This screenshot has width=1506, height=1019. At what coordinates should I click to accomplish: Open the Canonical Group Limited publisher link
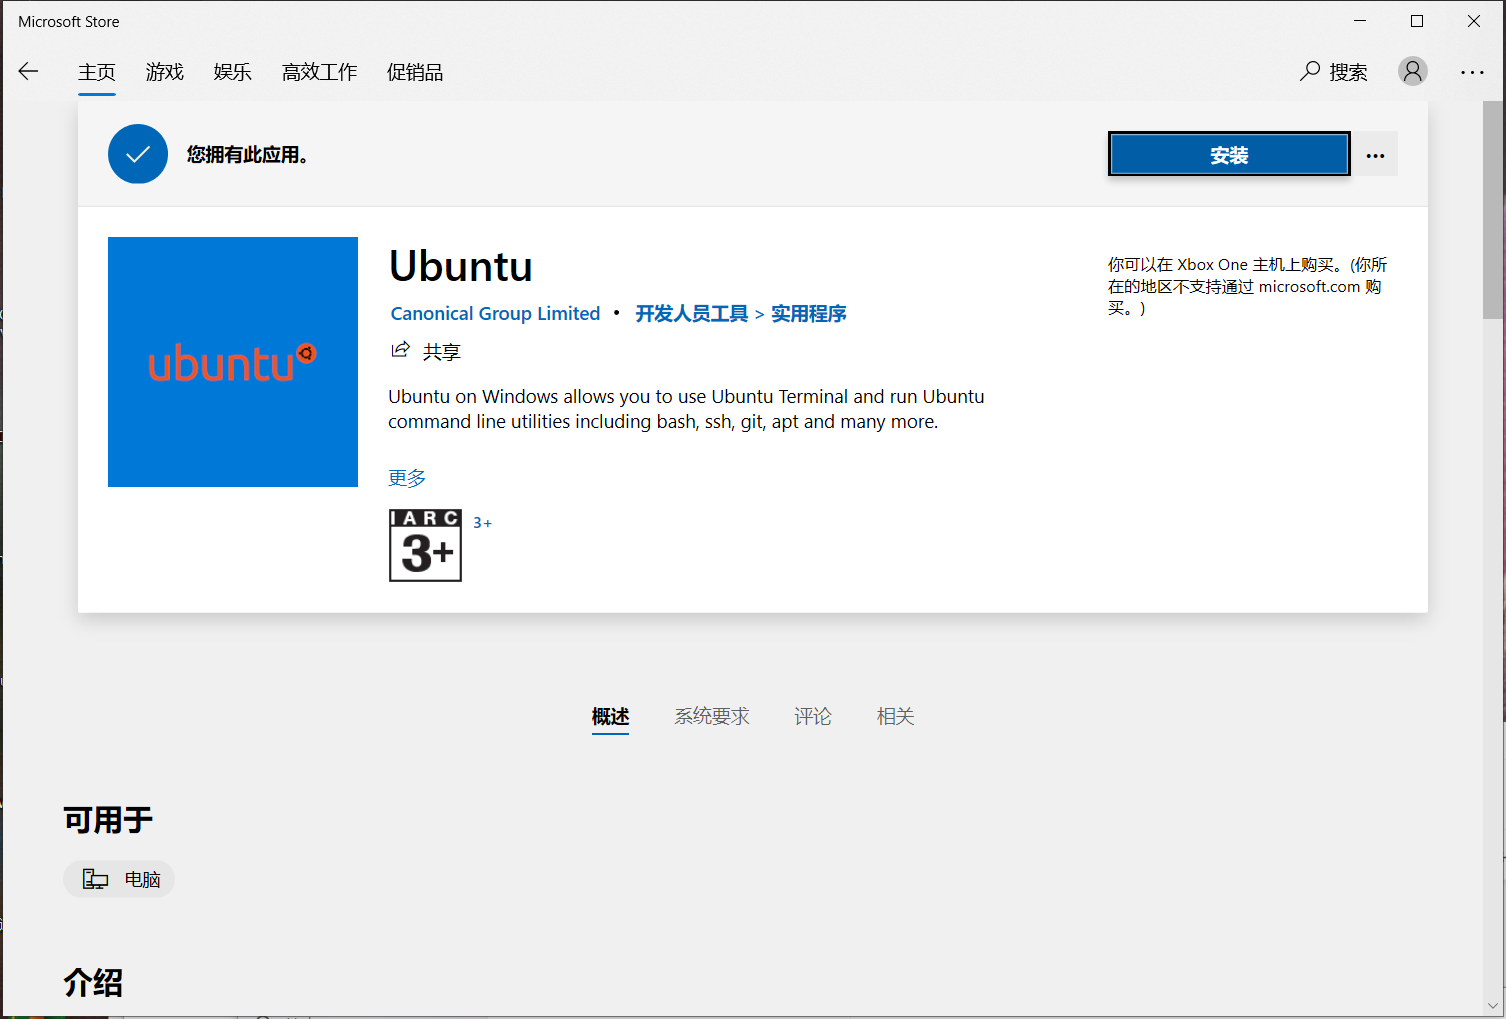(x=495, y=313)
